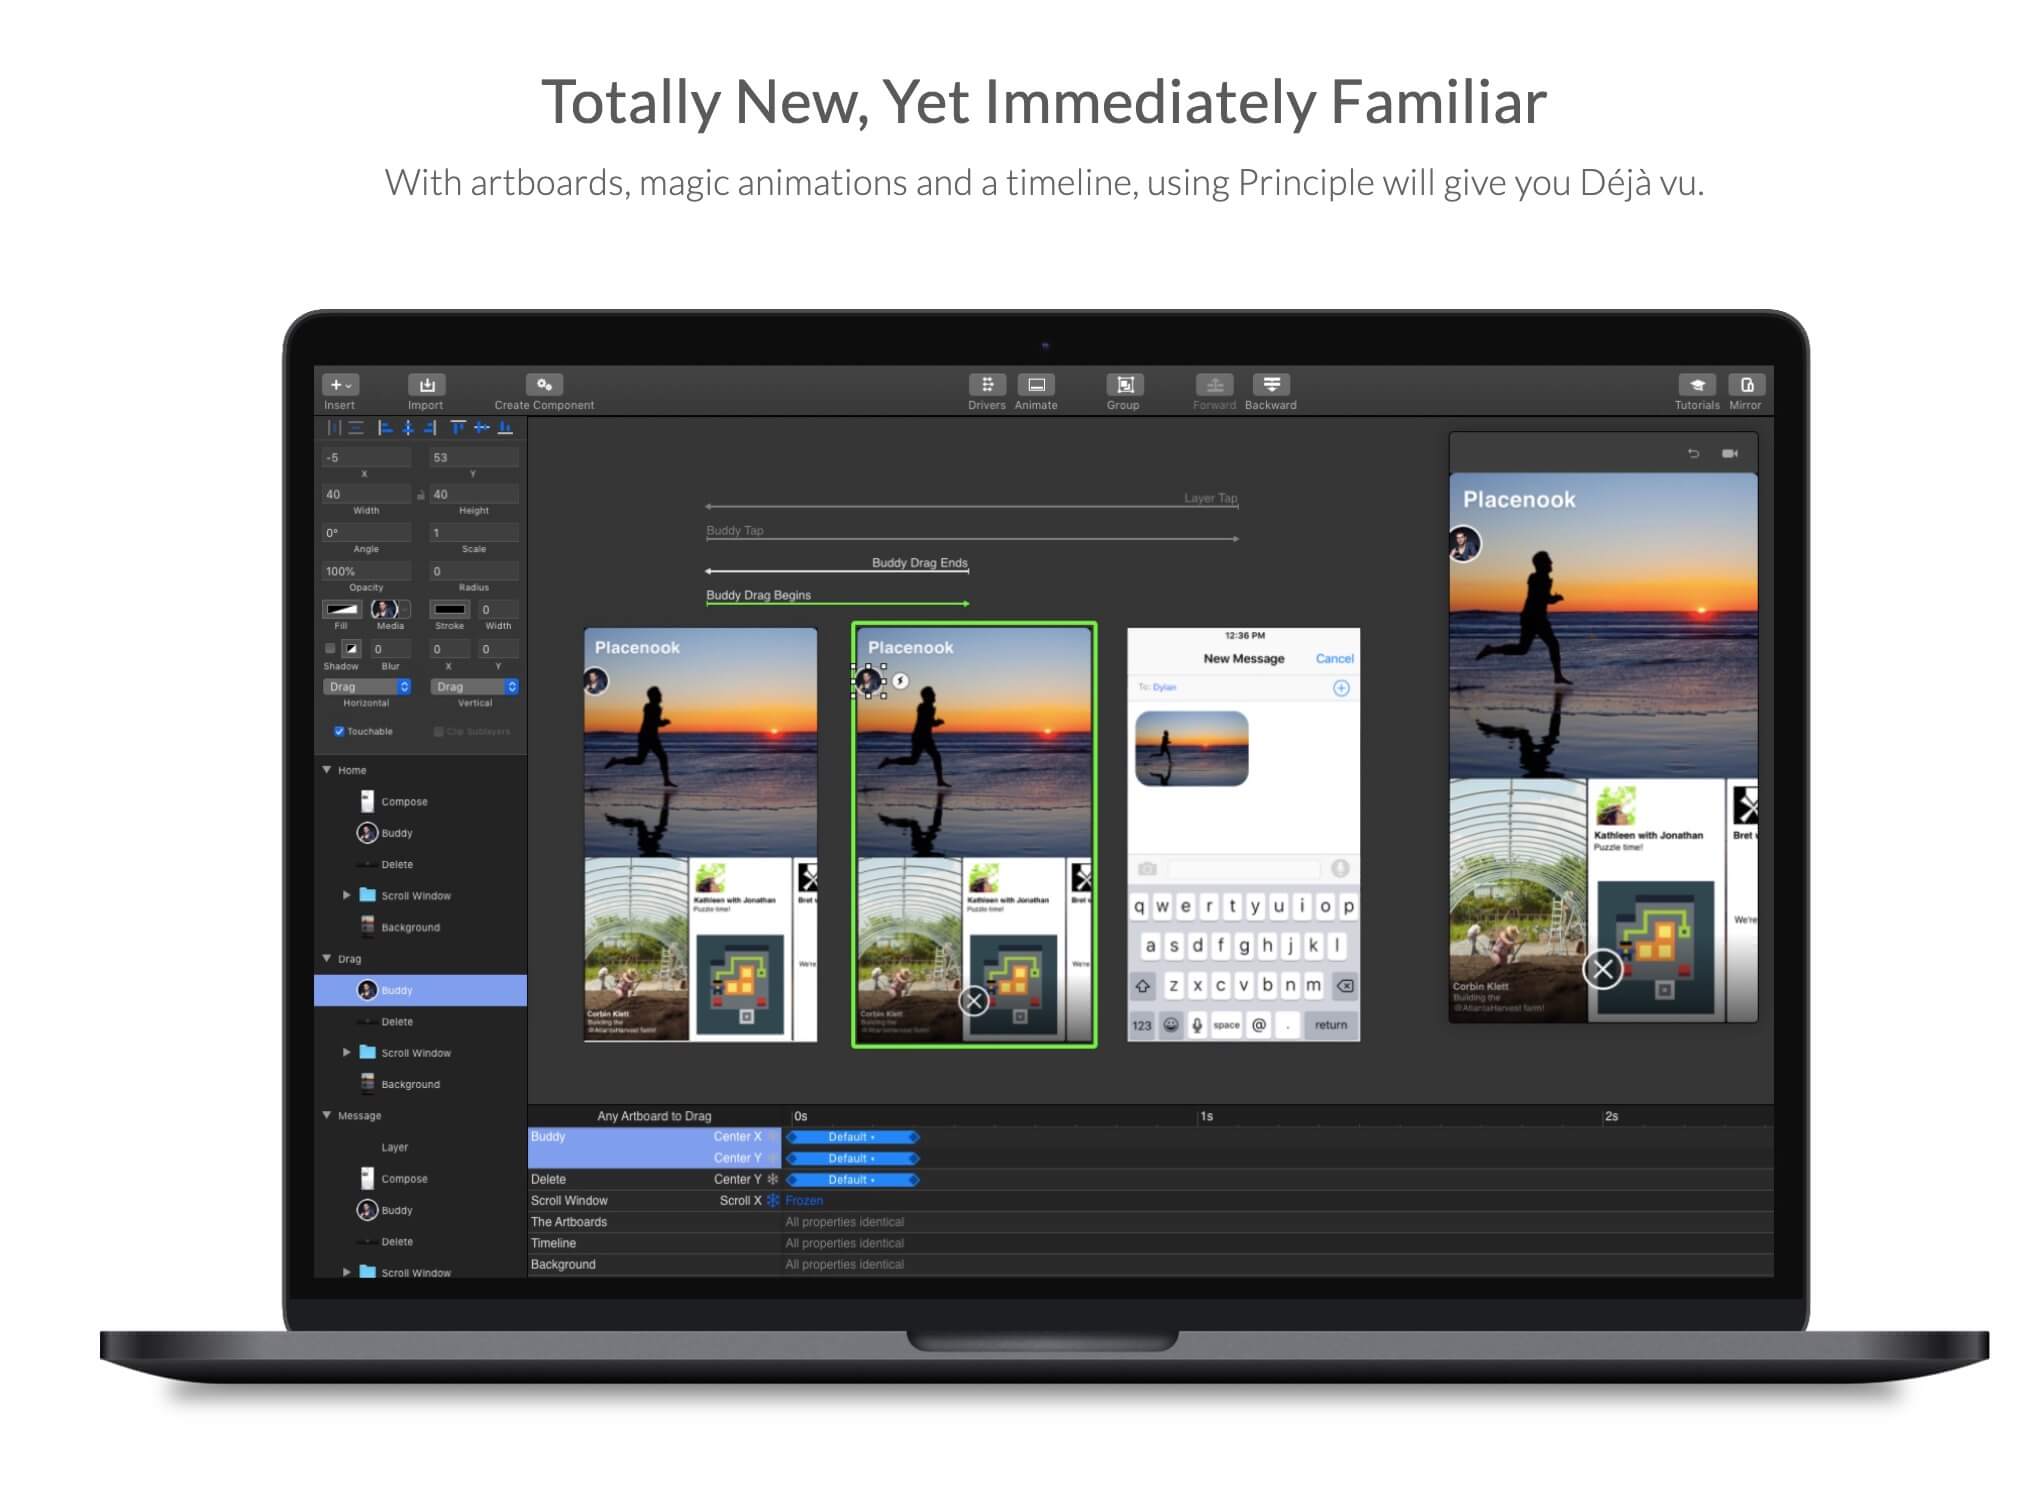The width and height of the screenshot is (2038, 1502).
Task: Toggle the width-height aspect lock
Action: (421, 495)
